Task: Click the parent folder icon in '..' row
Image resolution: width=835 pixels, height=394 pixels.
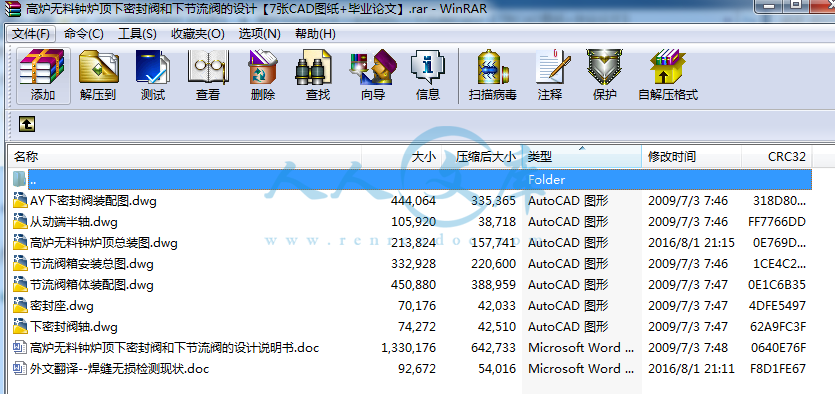Action: tap(20, 179)
